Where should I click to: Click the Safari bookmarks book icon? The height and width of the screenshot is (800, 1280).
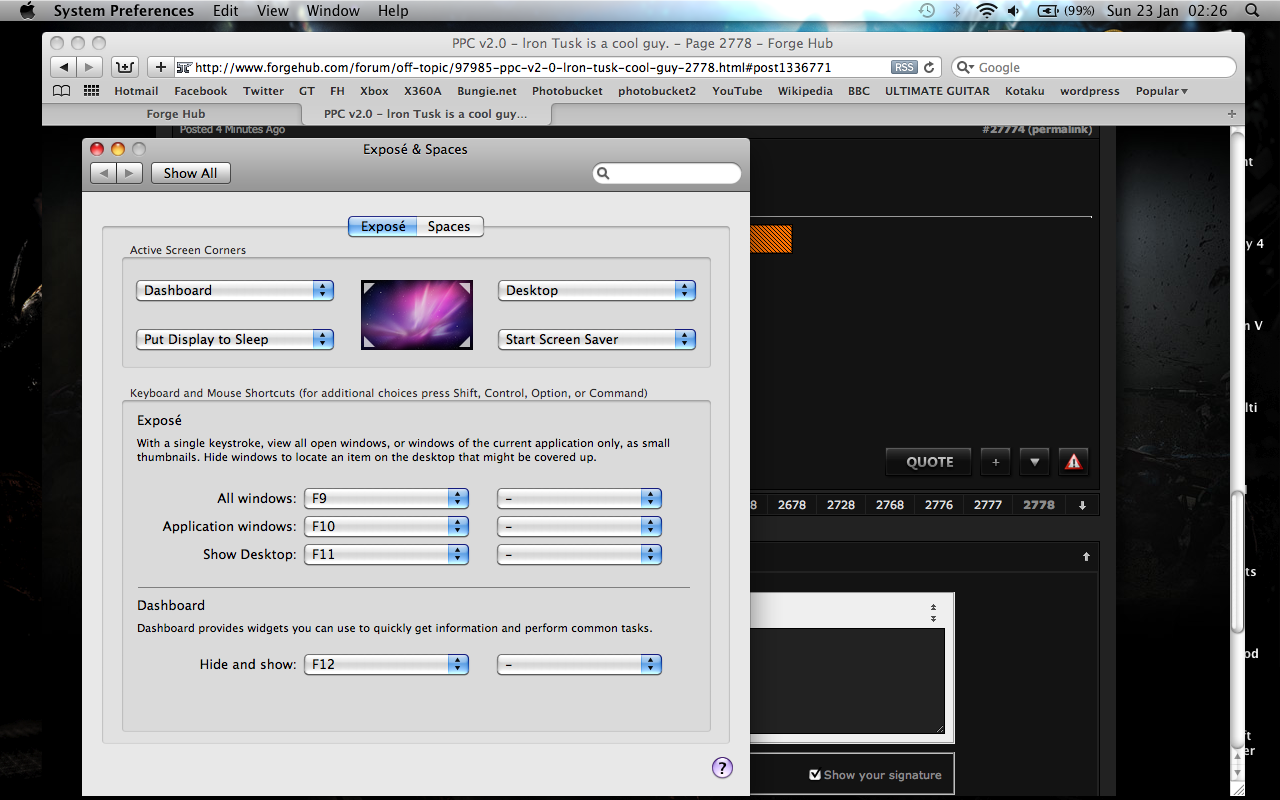[62, 91]
